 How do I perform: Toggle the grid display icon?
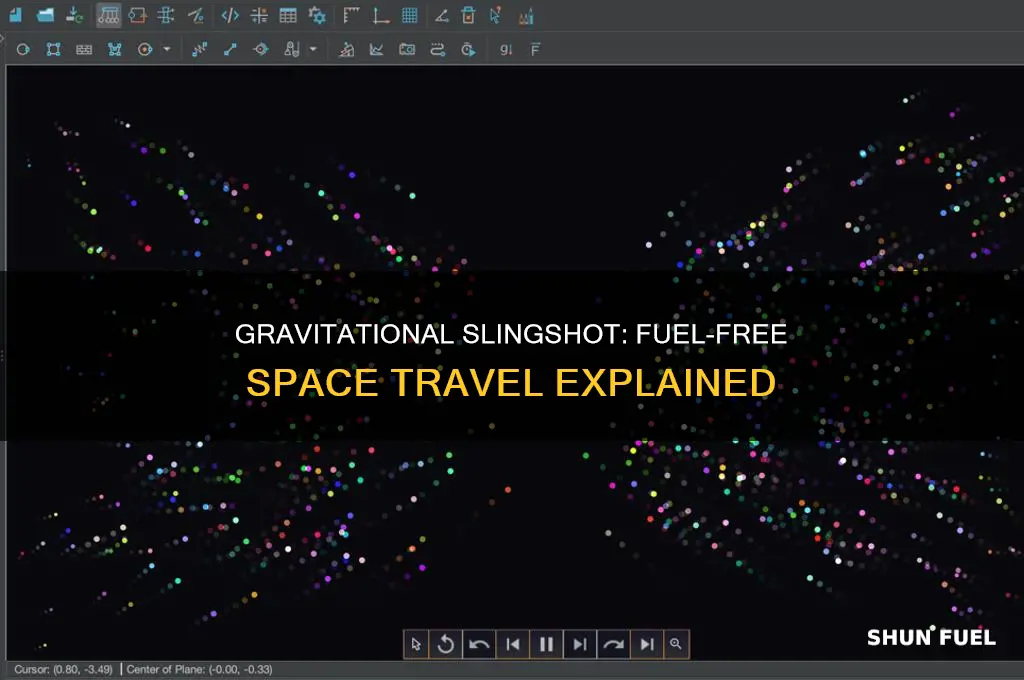coord(409,15)
